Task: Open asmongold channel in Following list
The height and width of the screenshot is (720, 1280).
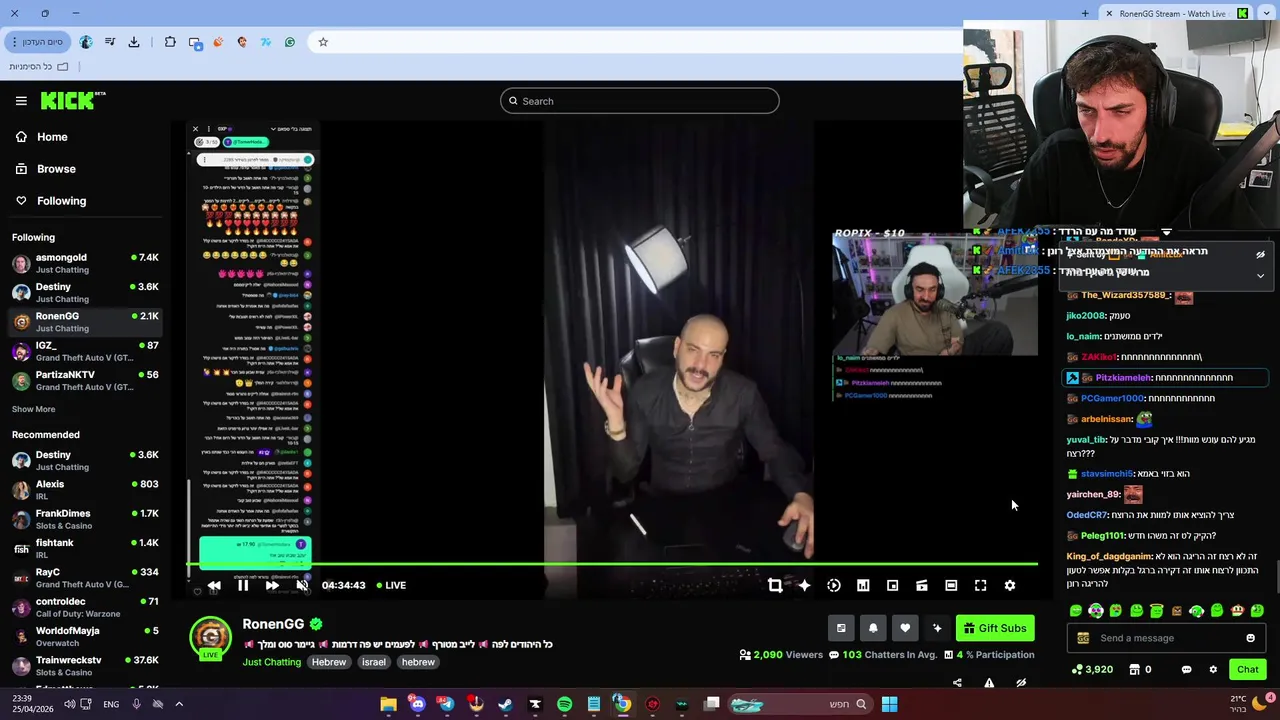Action: [x=85, y=264]
